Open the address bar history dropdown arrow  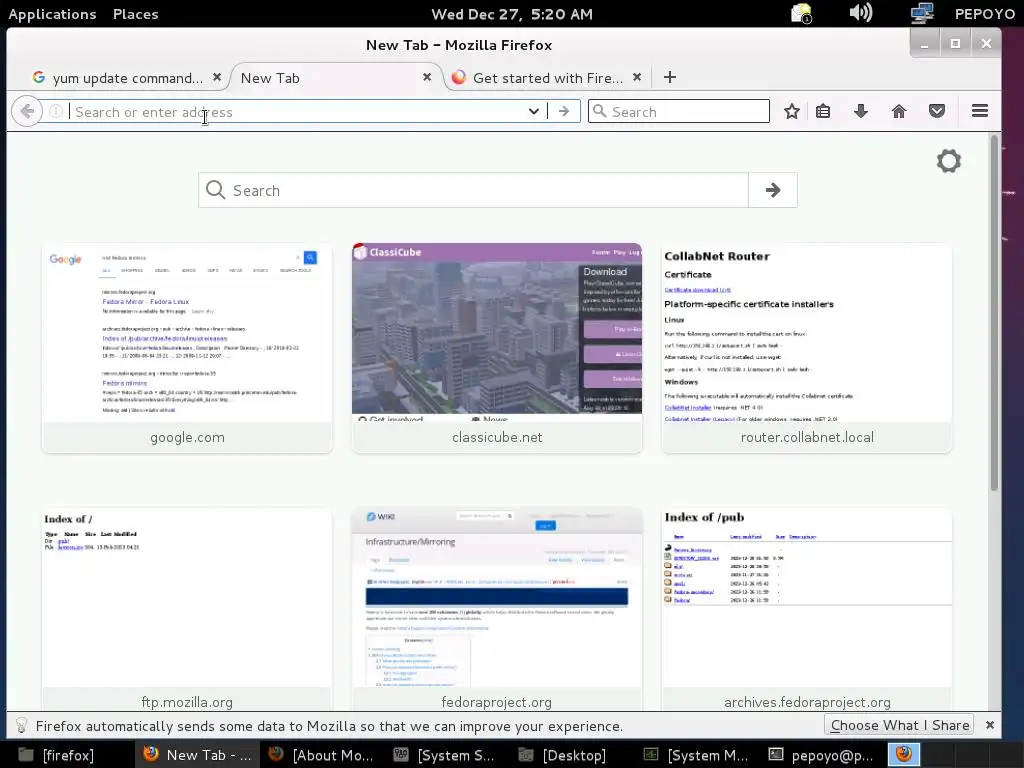click(534, 112)
